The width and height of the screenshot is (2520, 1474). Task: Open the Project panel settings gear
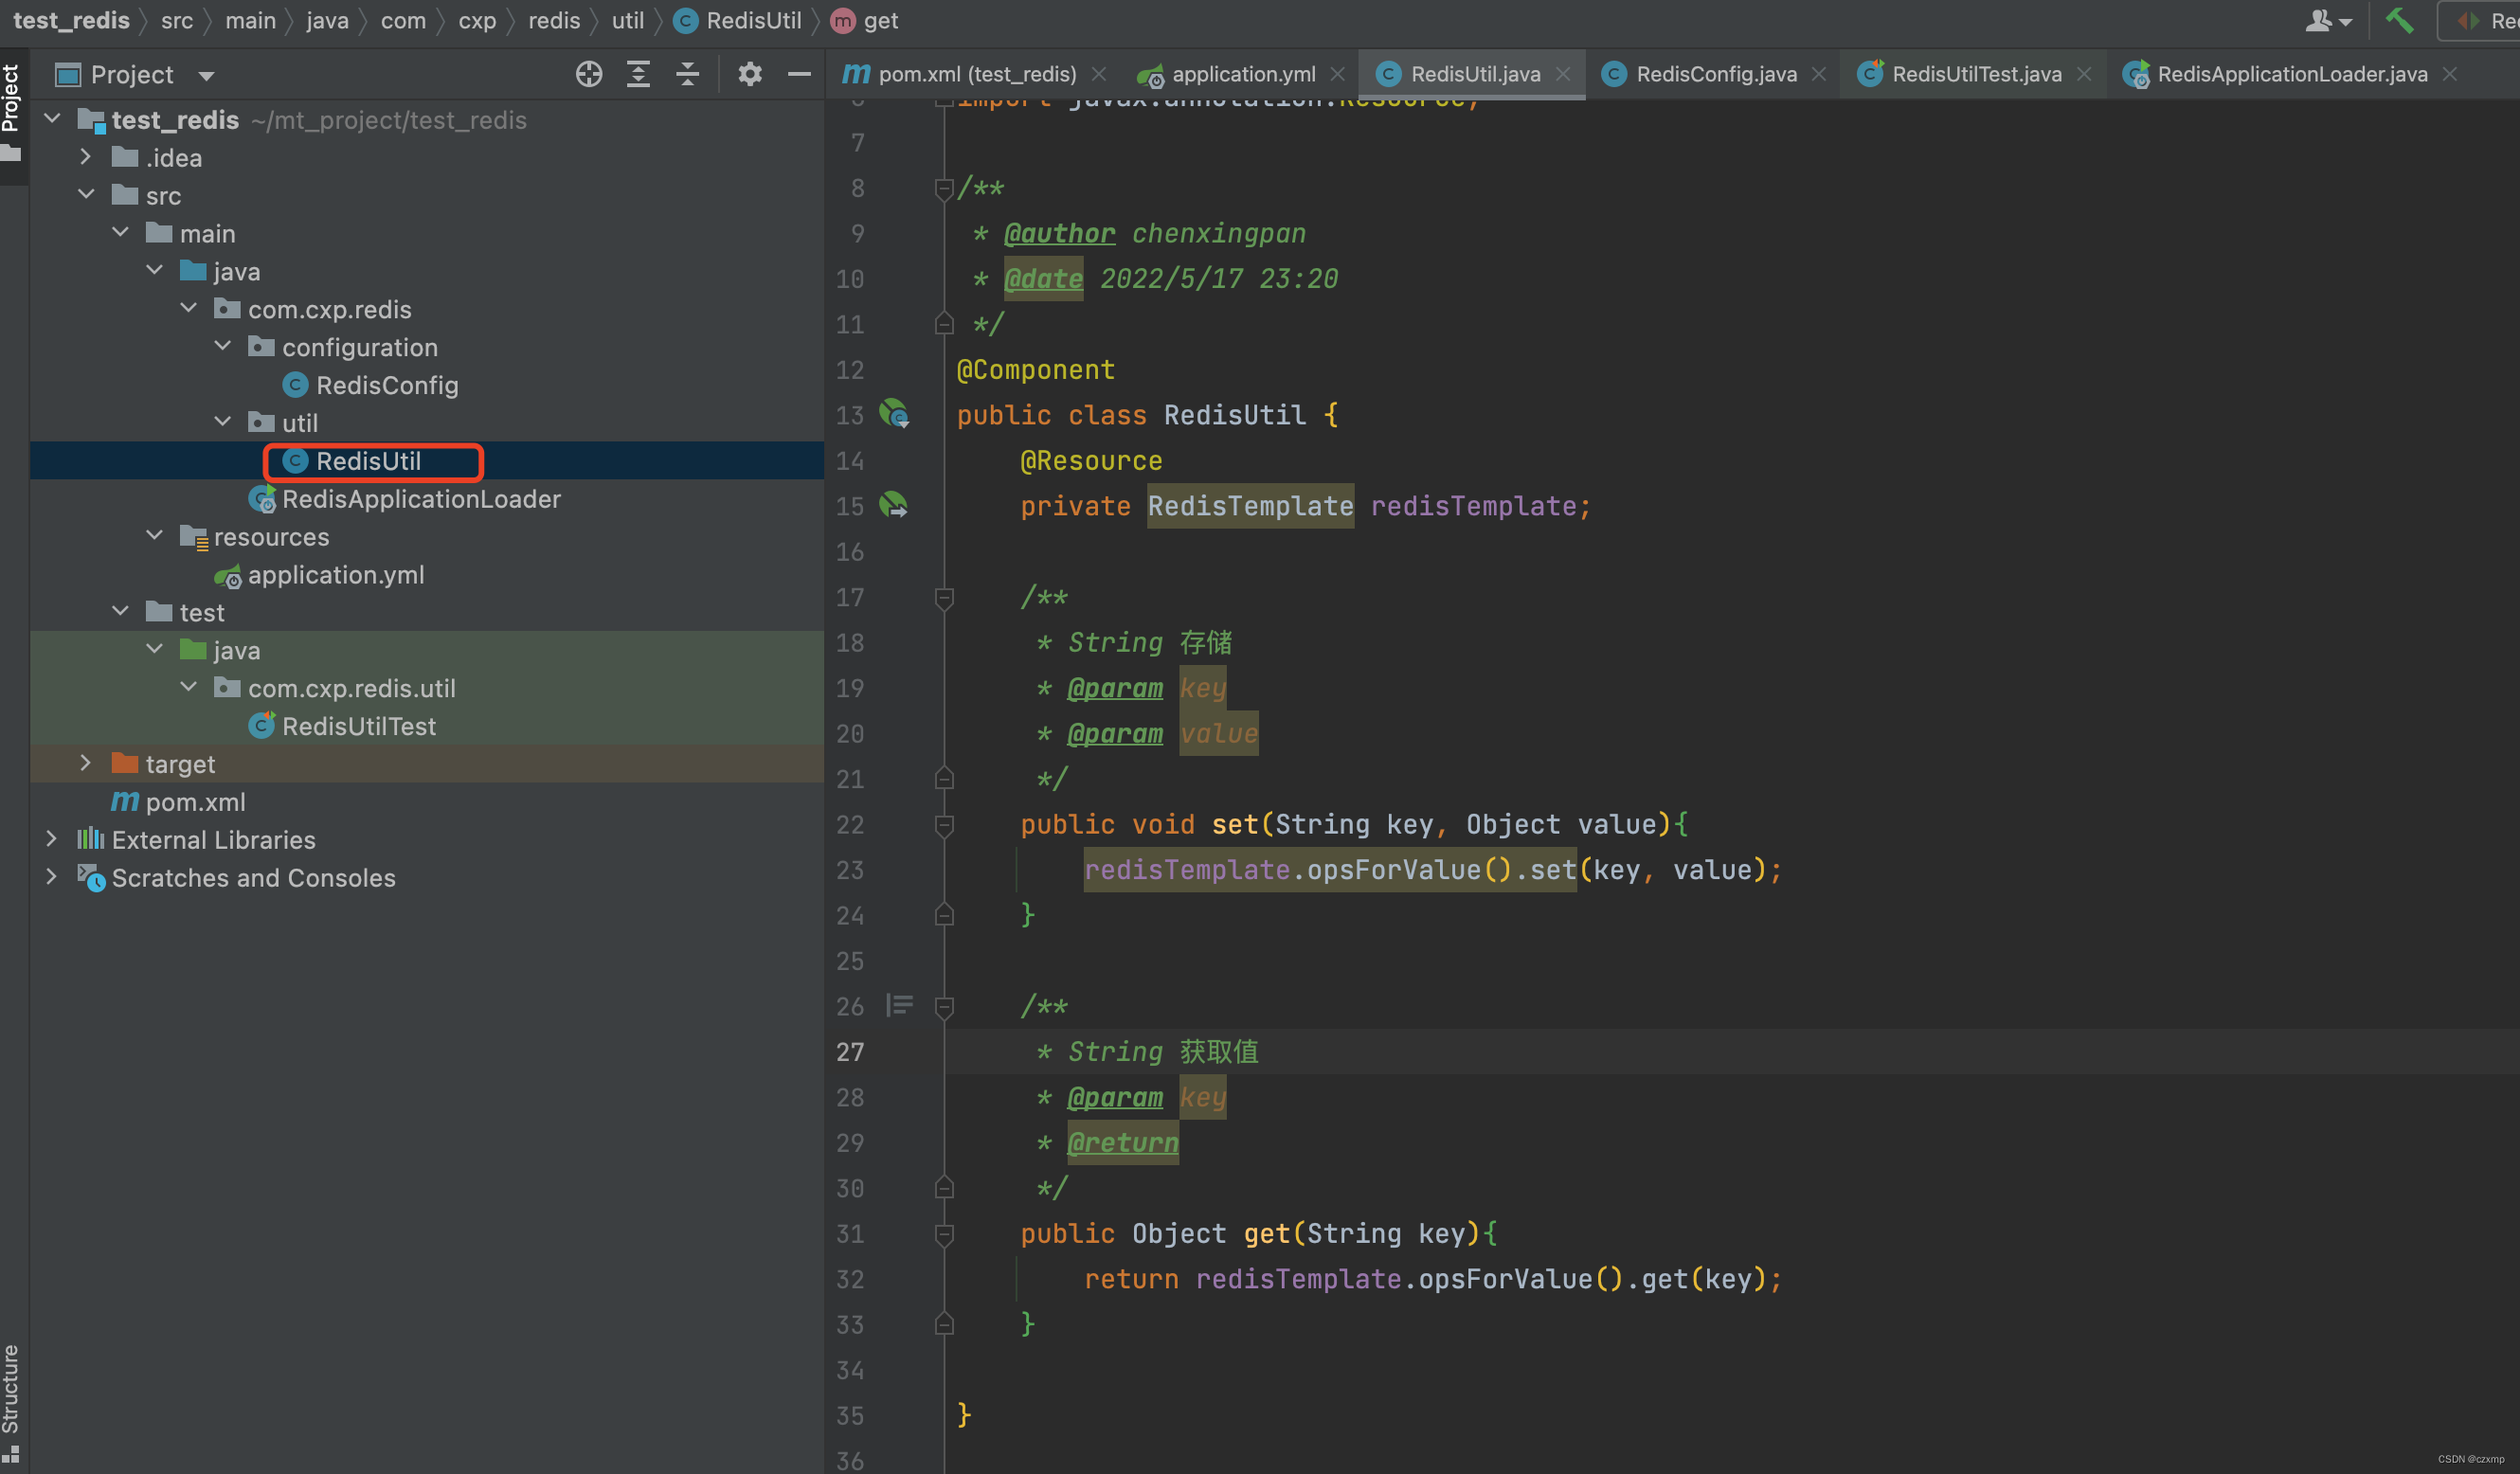pyautogui.click(x=750, y=74)
